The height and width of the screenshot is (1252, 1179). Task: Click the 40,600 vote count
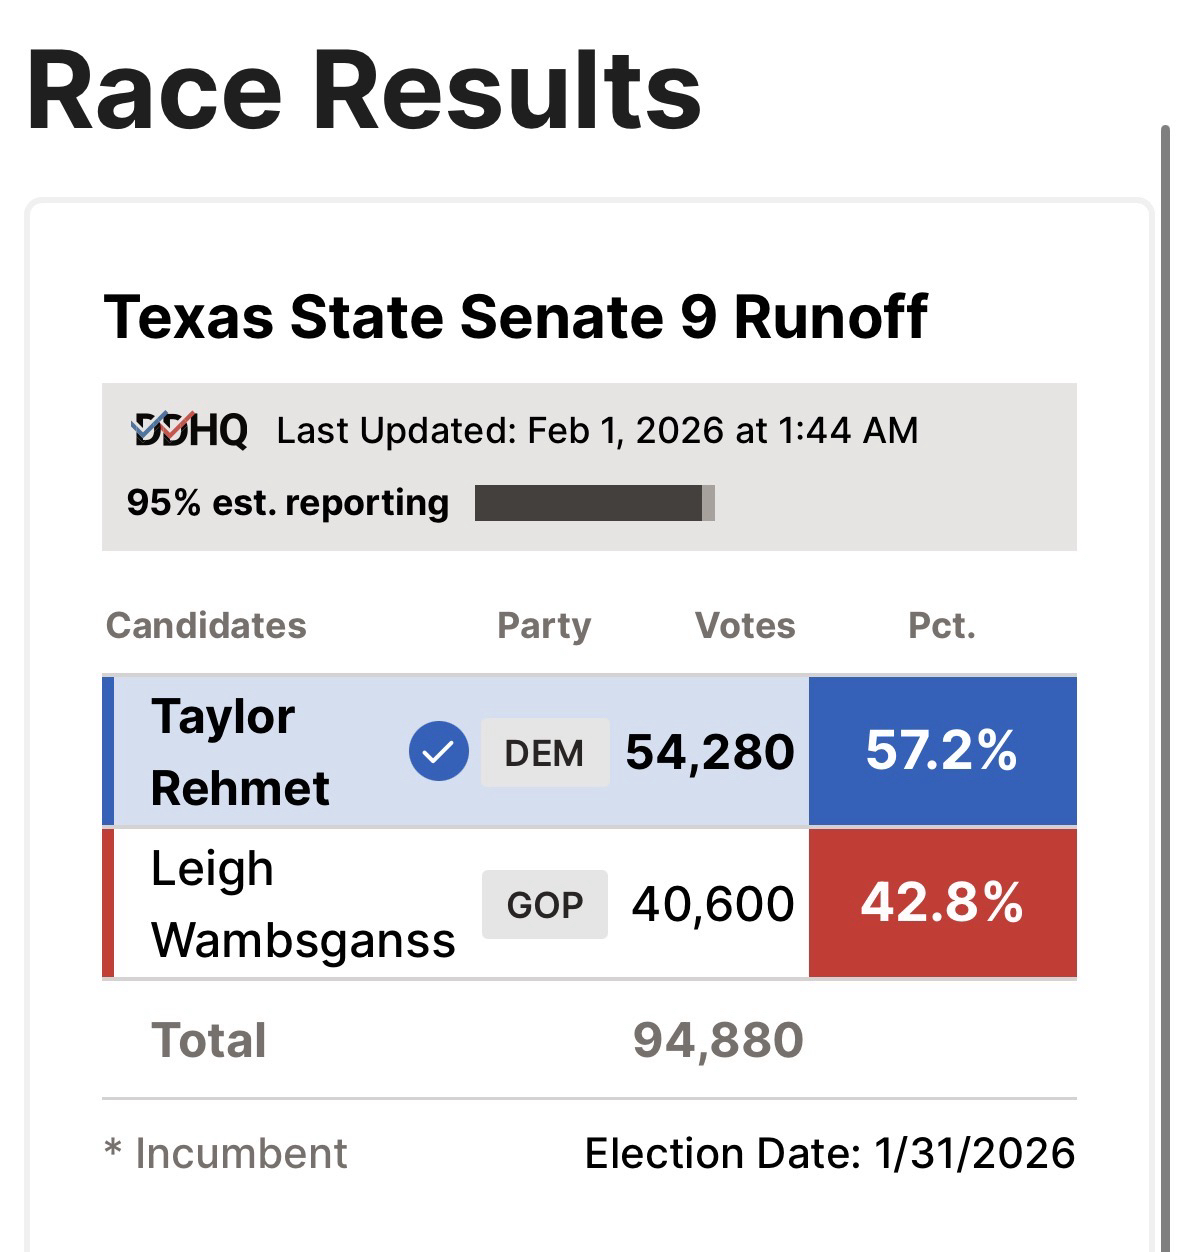(x=713, y=904)
